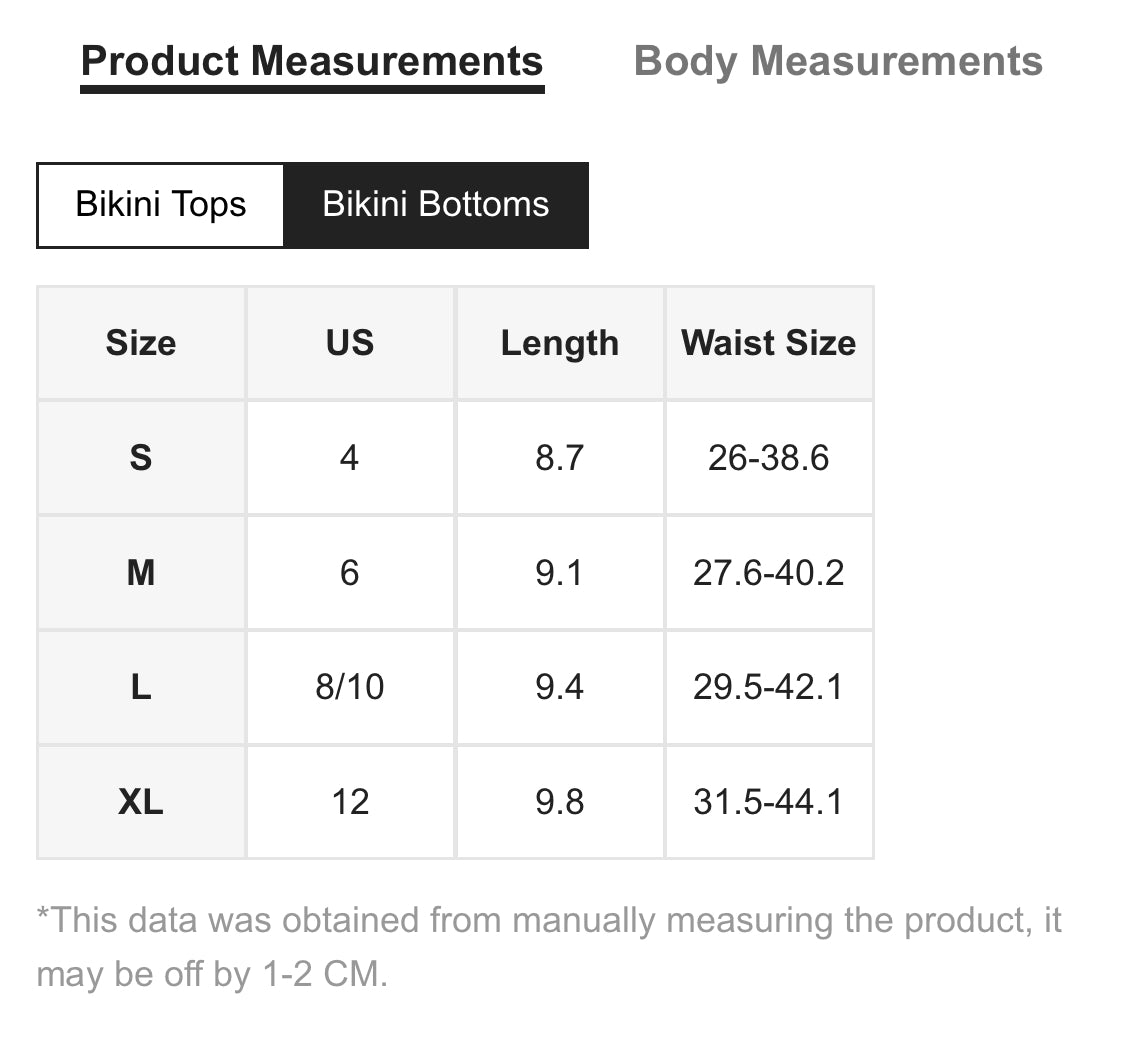Click the 9.8 length cell
Screen dimensions: 1125x1059
click(560, 802)
